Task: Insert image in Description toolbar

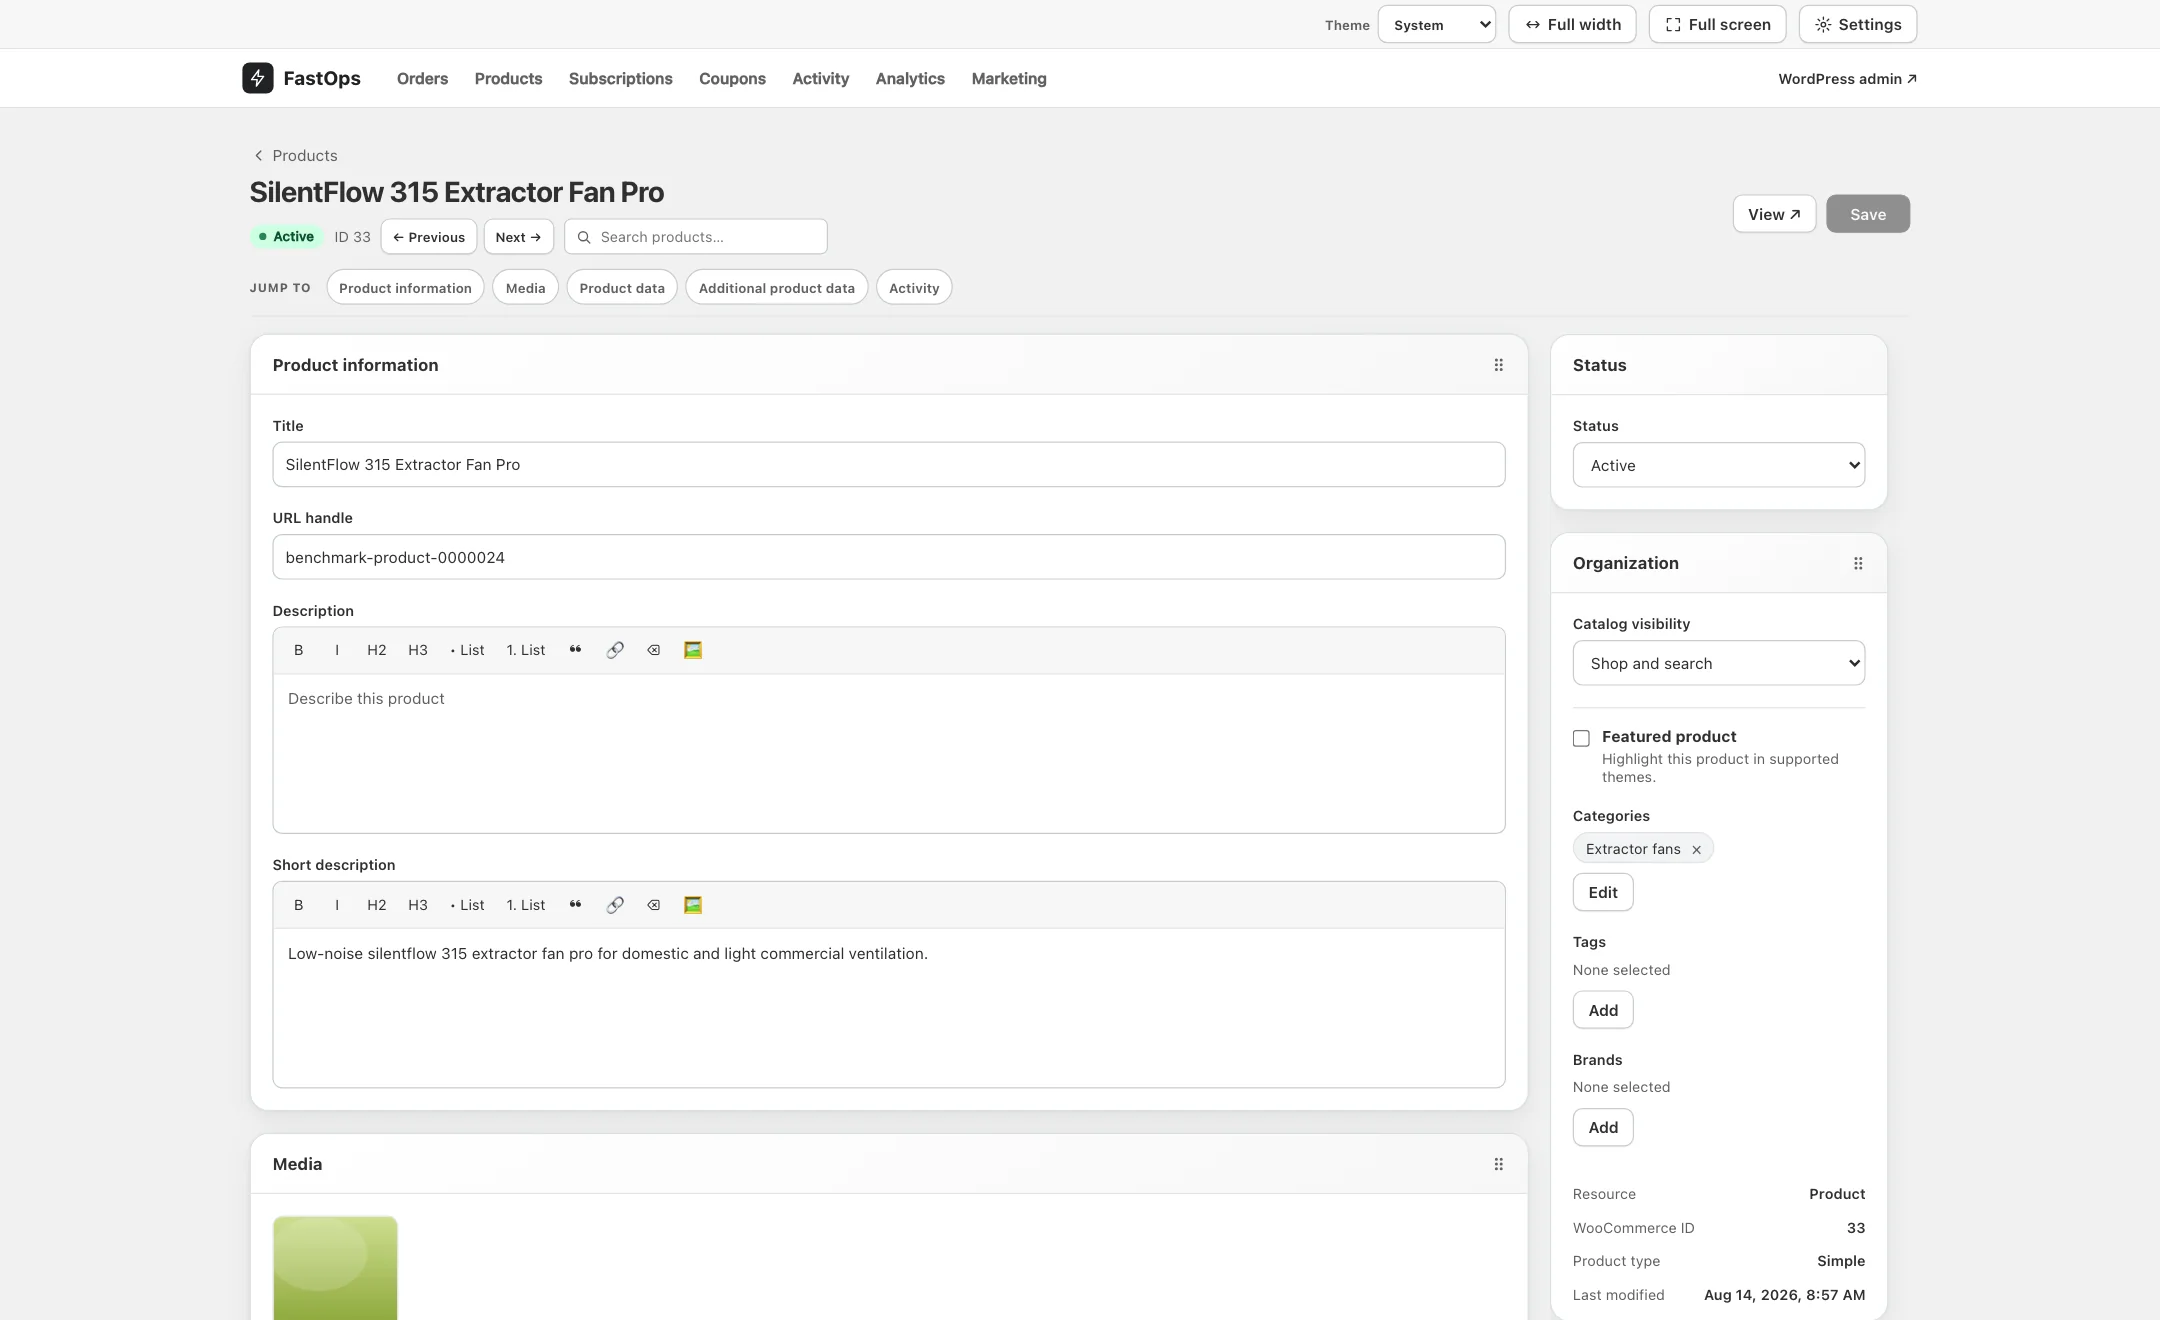Action: [x=693, y=650]
